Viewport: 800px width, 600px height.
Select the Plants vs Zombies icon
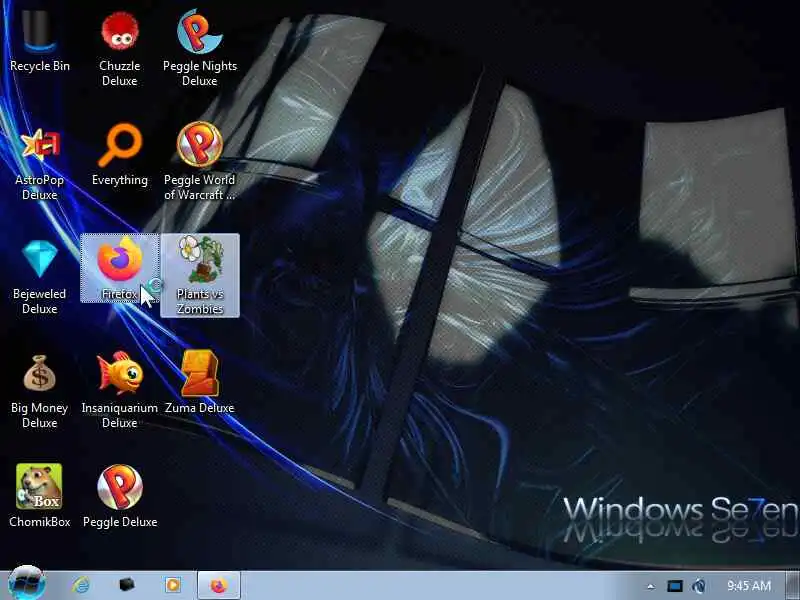click(199, 276)
